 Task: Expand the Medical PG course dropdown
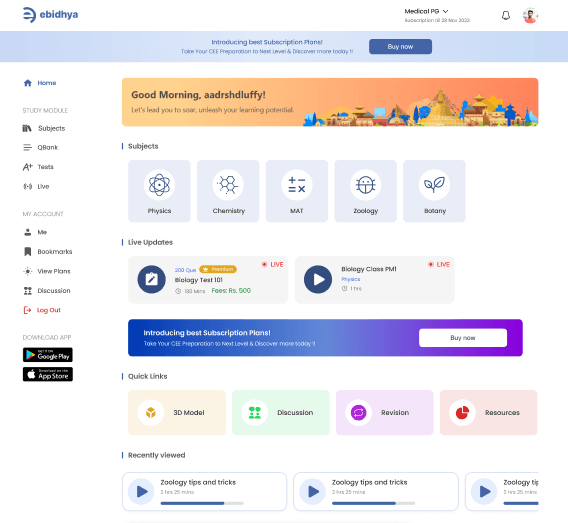[x=426, y=12]
